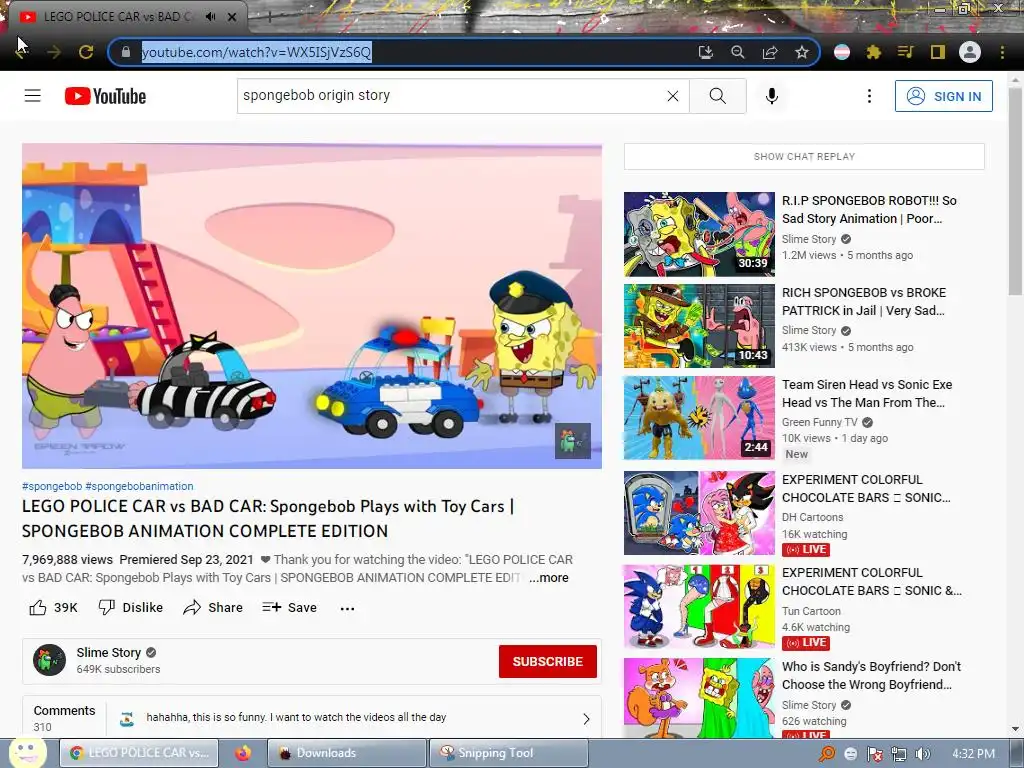This screenshot has height=768, width=1024.
Task: Open Who is Sandy's Boyfriend video title
Action: tap(872, 676)
